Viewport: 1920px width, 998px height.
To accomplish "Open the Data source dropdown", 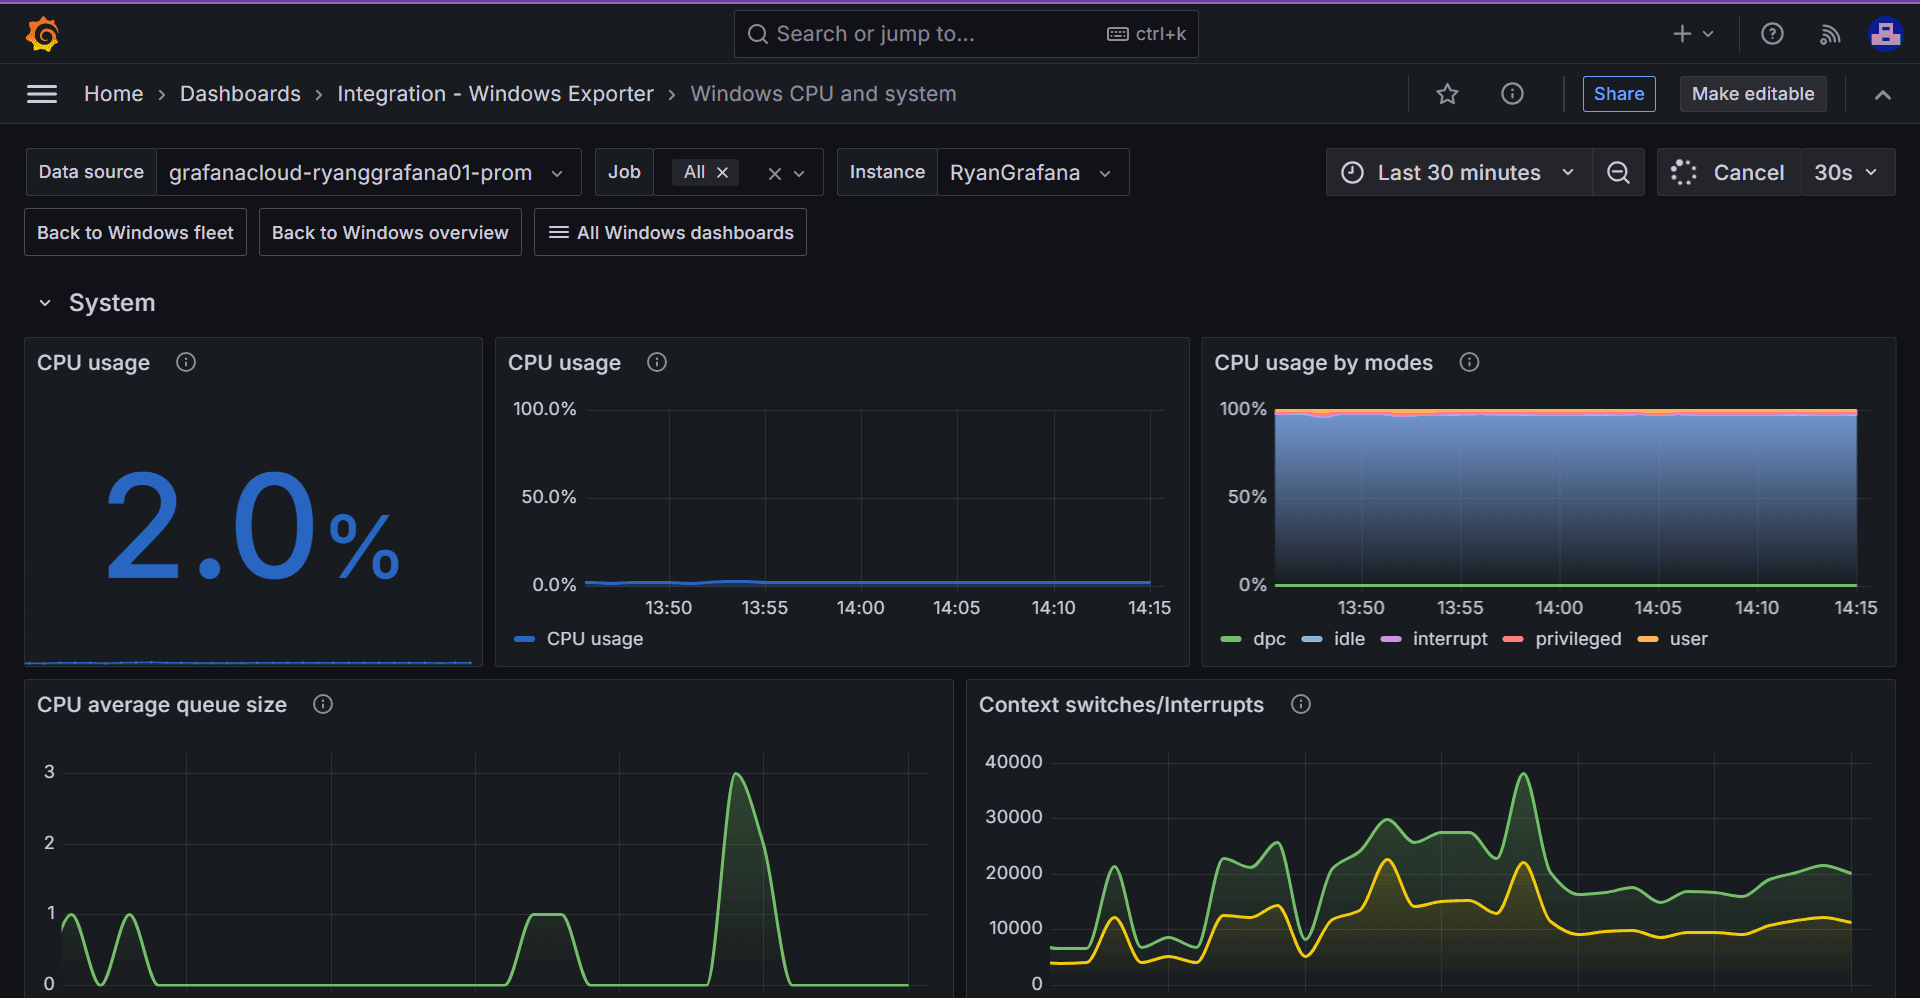I will pos(366,172).
